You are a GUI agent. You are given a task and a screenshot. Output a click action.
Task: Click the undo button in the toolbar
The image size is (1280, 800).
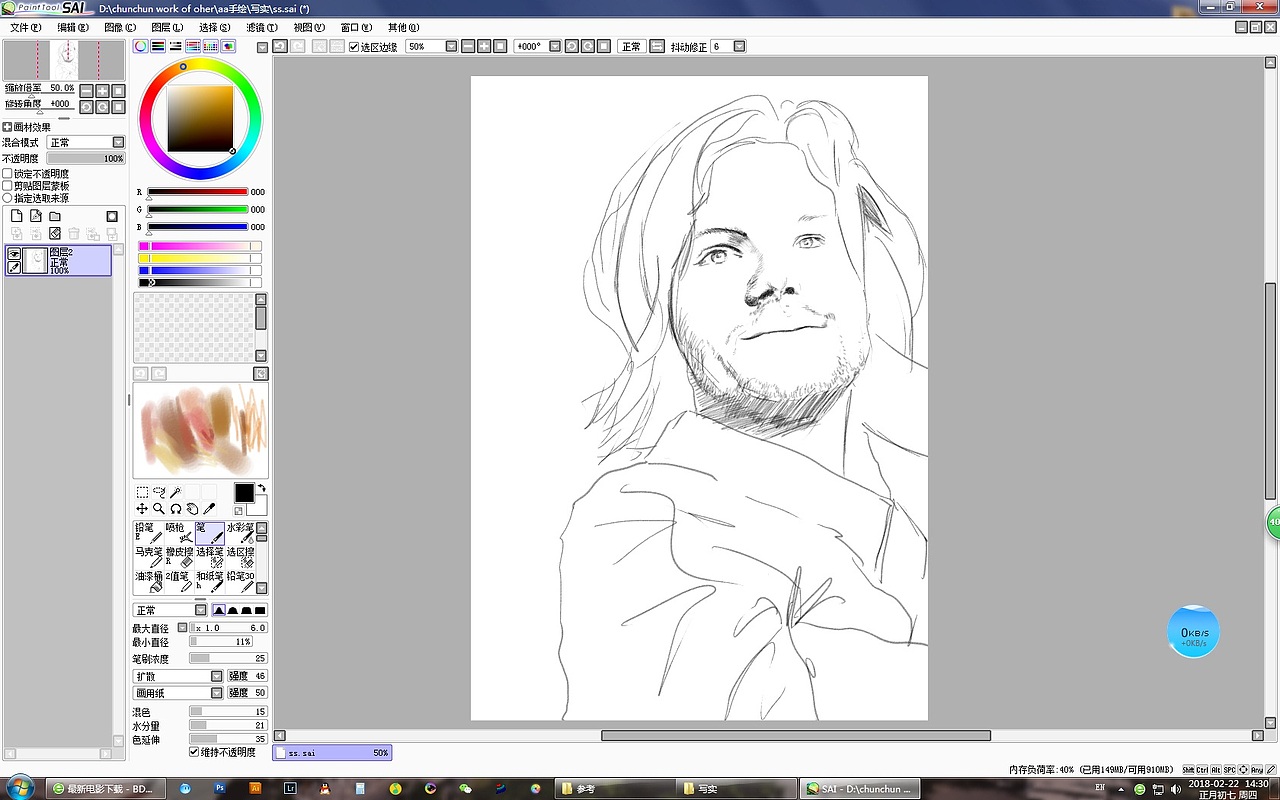tap(279, 46)
